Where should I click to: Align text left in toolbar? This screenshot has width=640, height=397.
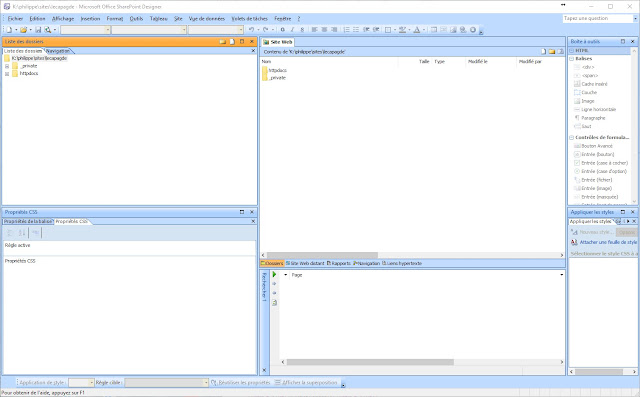tap(314, 29)
